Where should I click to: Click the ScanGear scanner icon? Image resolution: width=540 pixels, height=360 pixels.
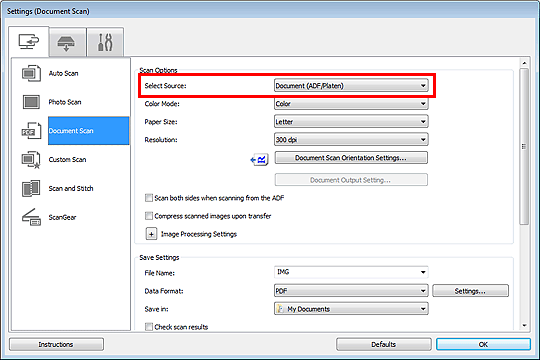(x=31, y=217)
